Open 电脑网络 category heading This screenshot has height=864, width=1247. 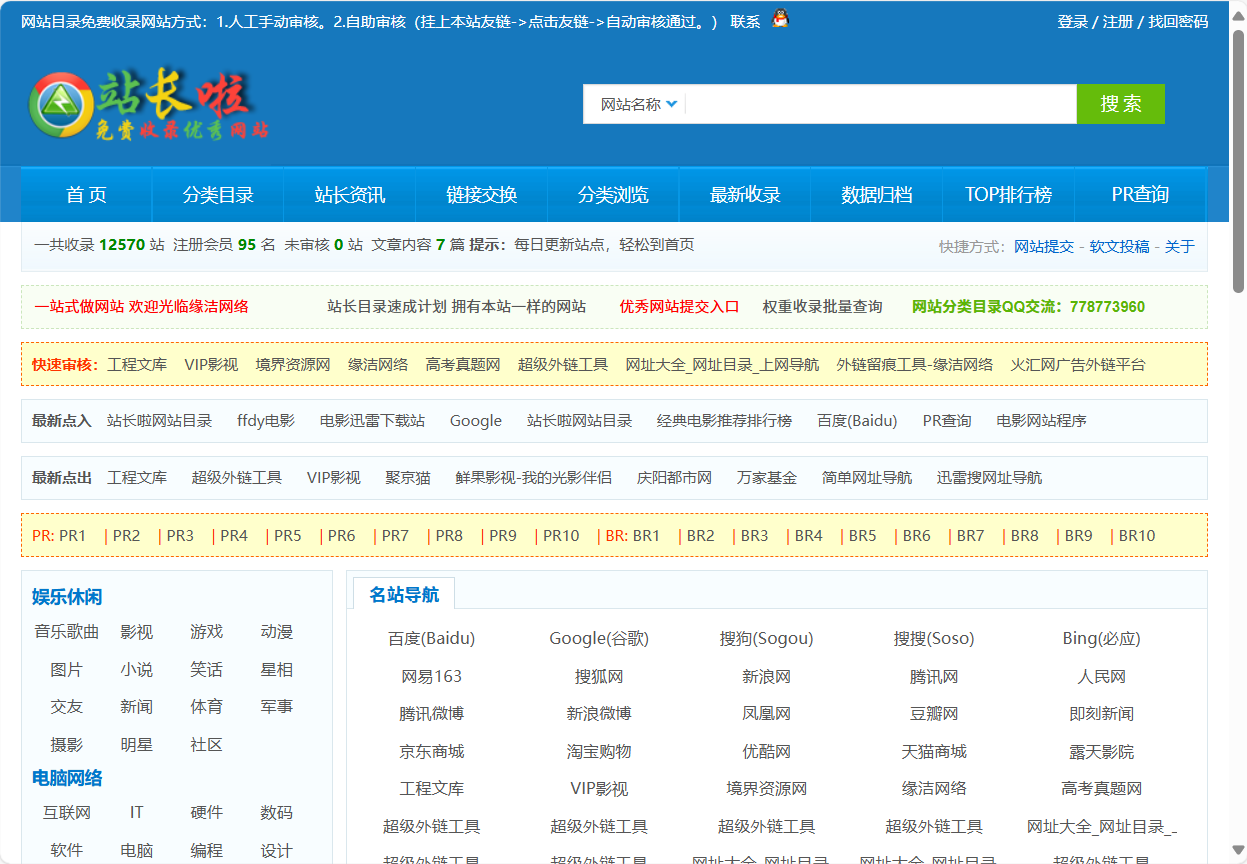pyautogui.click(x=67, y=778)
